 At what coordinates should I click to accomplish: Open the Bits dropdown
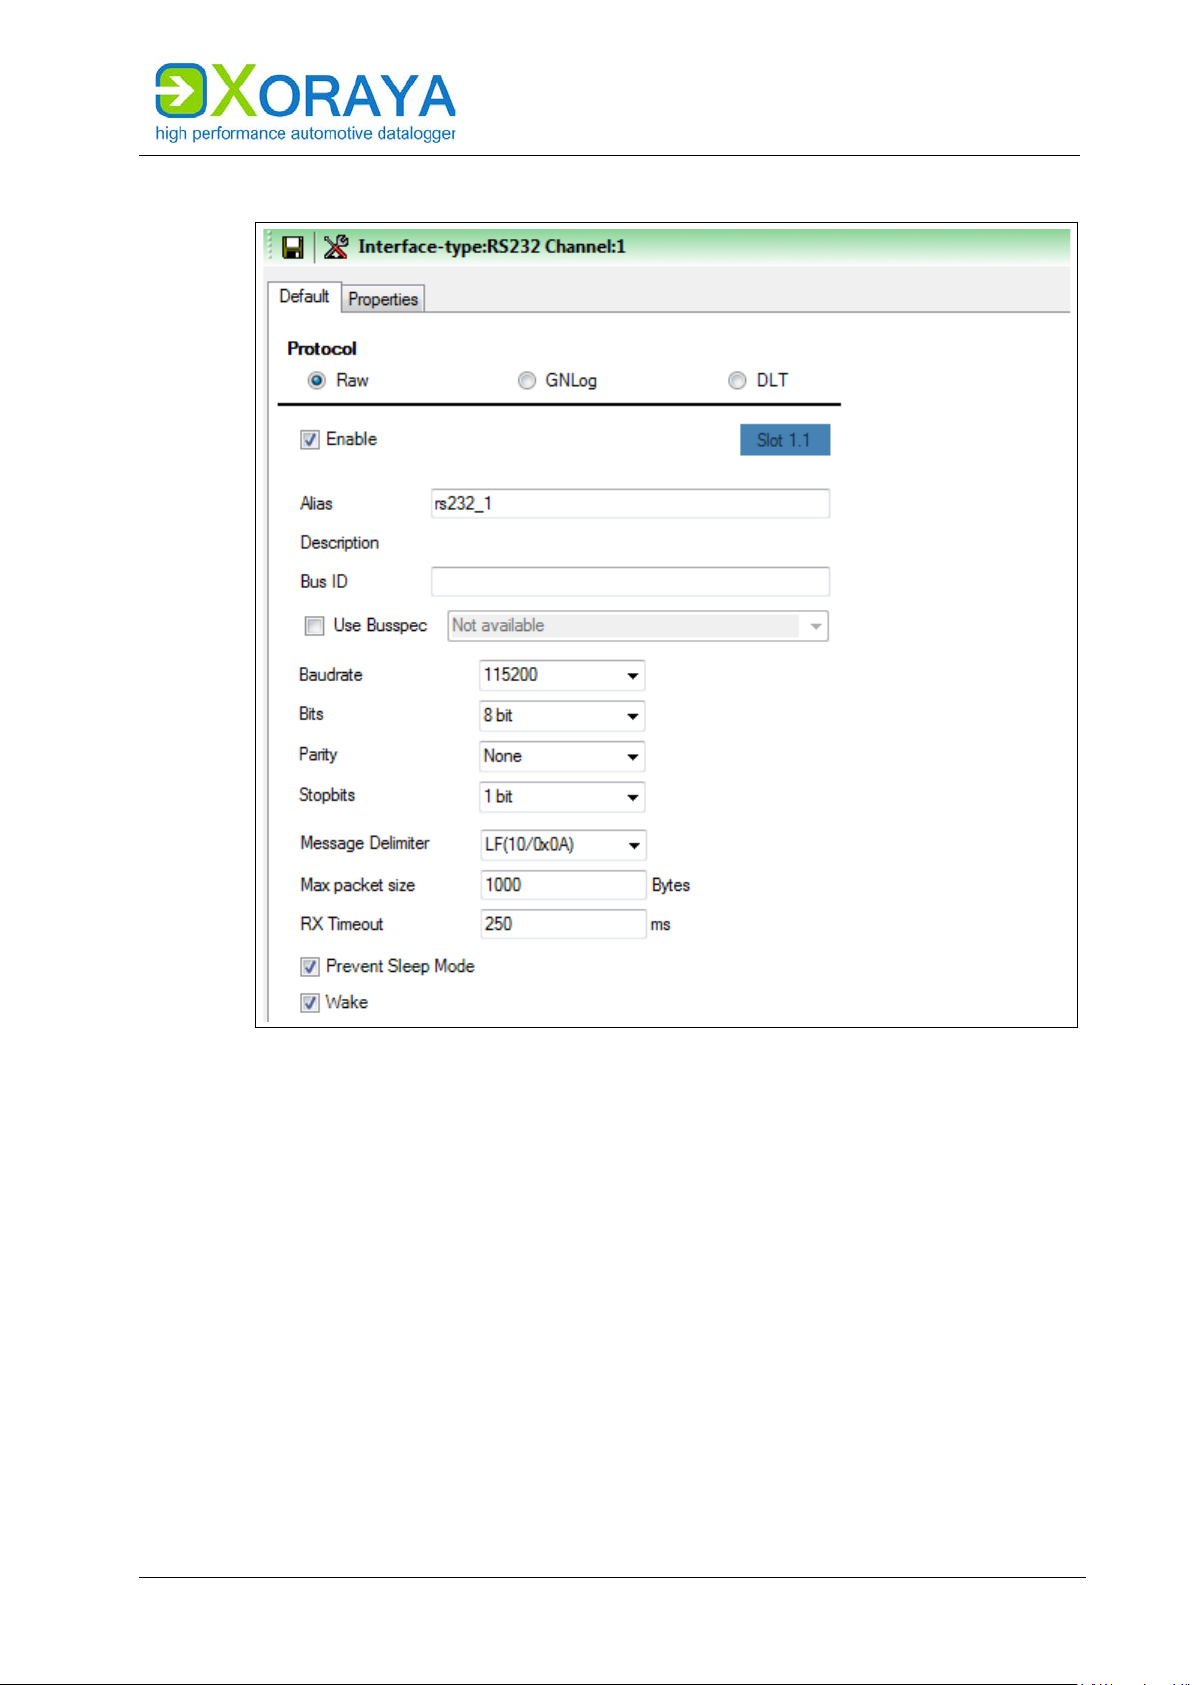coord(562,716)
